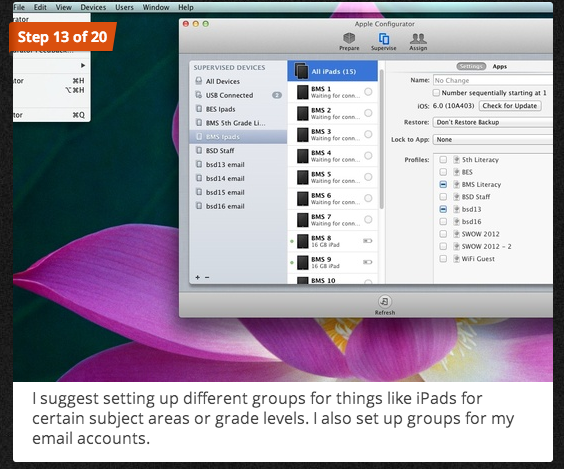This screenshot has width=564, height=469.
Task: Check the WiFi Guest profile checkbox
Action: (x=443, y=259)
